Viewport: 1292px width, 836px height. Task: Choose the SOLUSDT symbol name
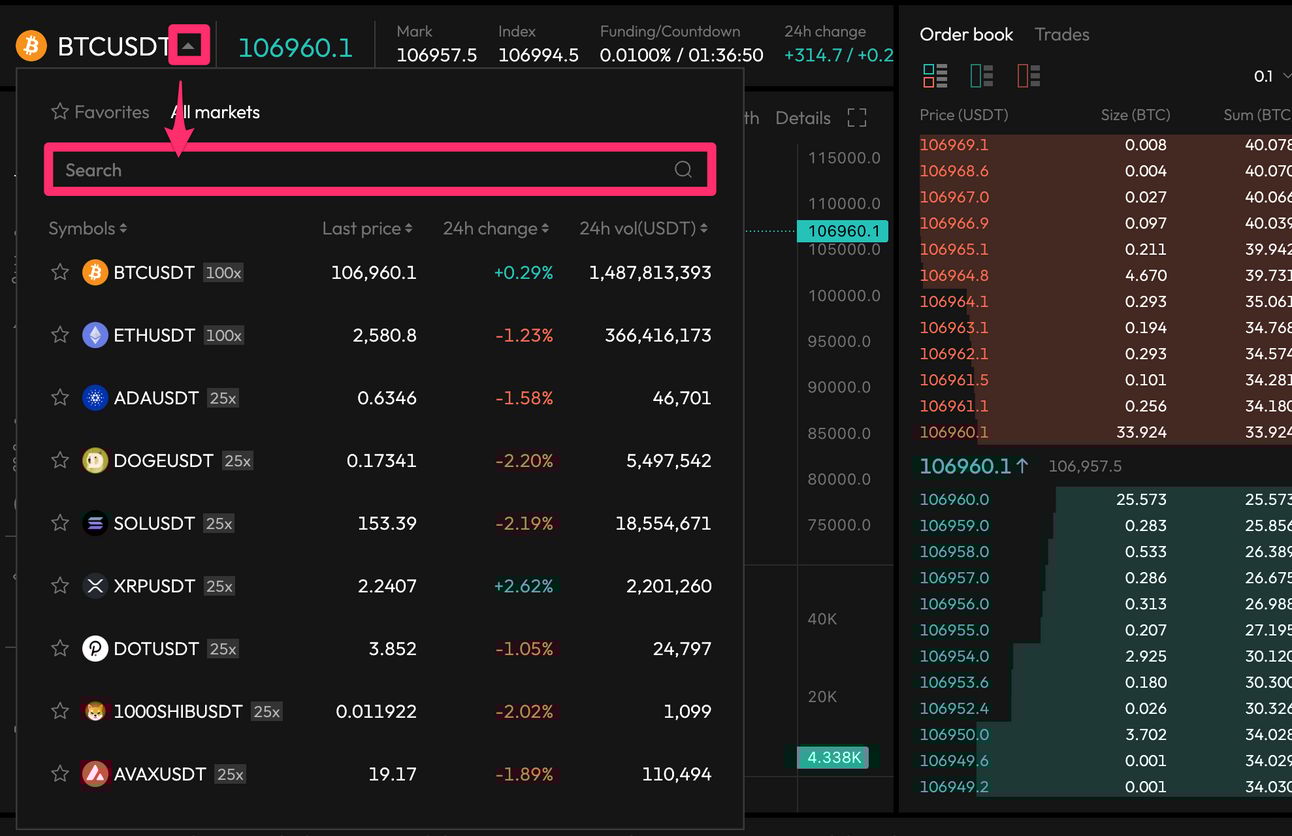tap(154, 523)
